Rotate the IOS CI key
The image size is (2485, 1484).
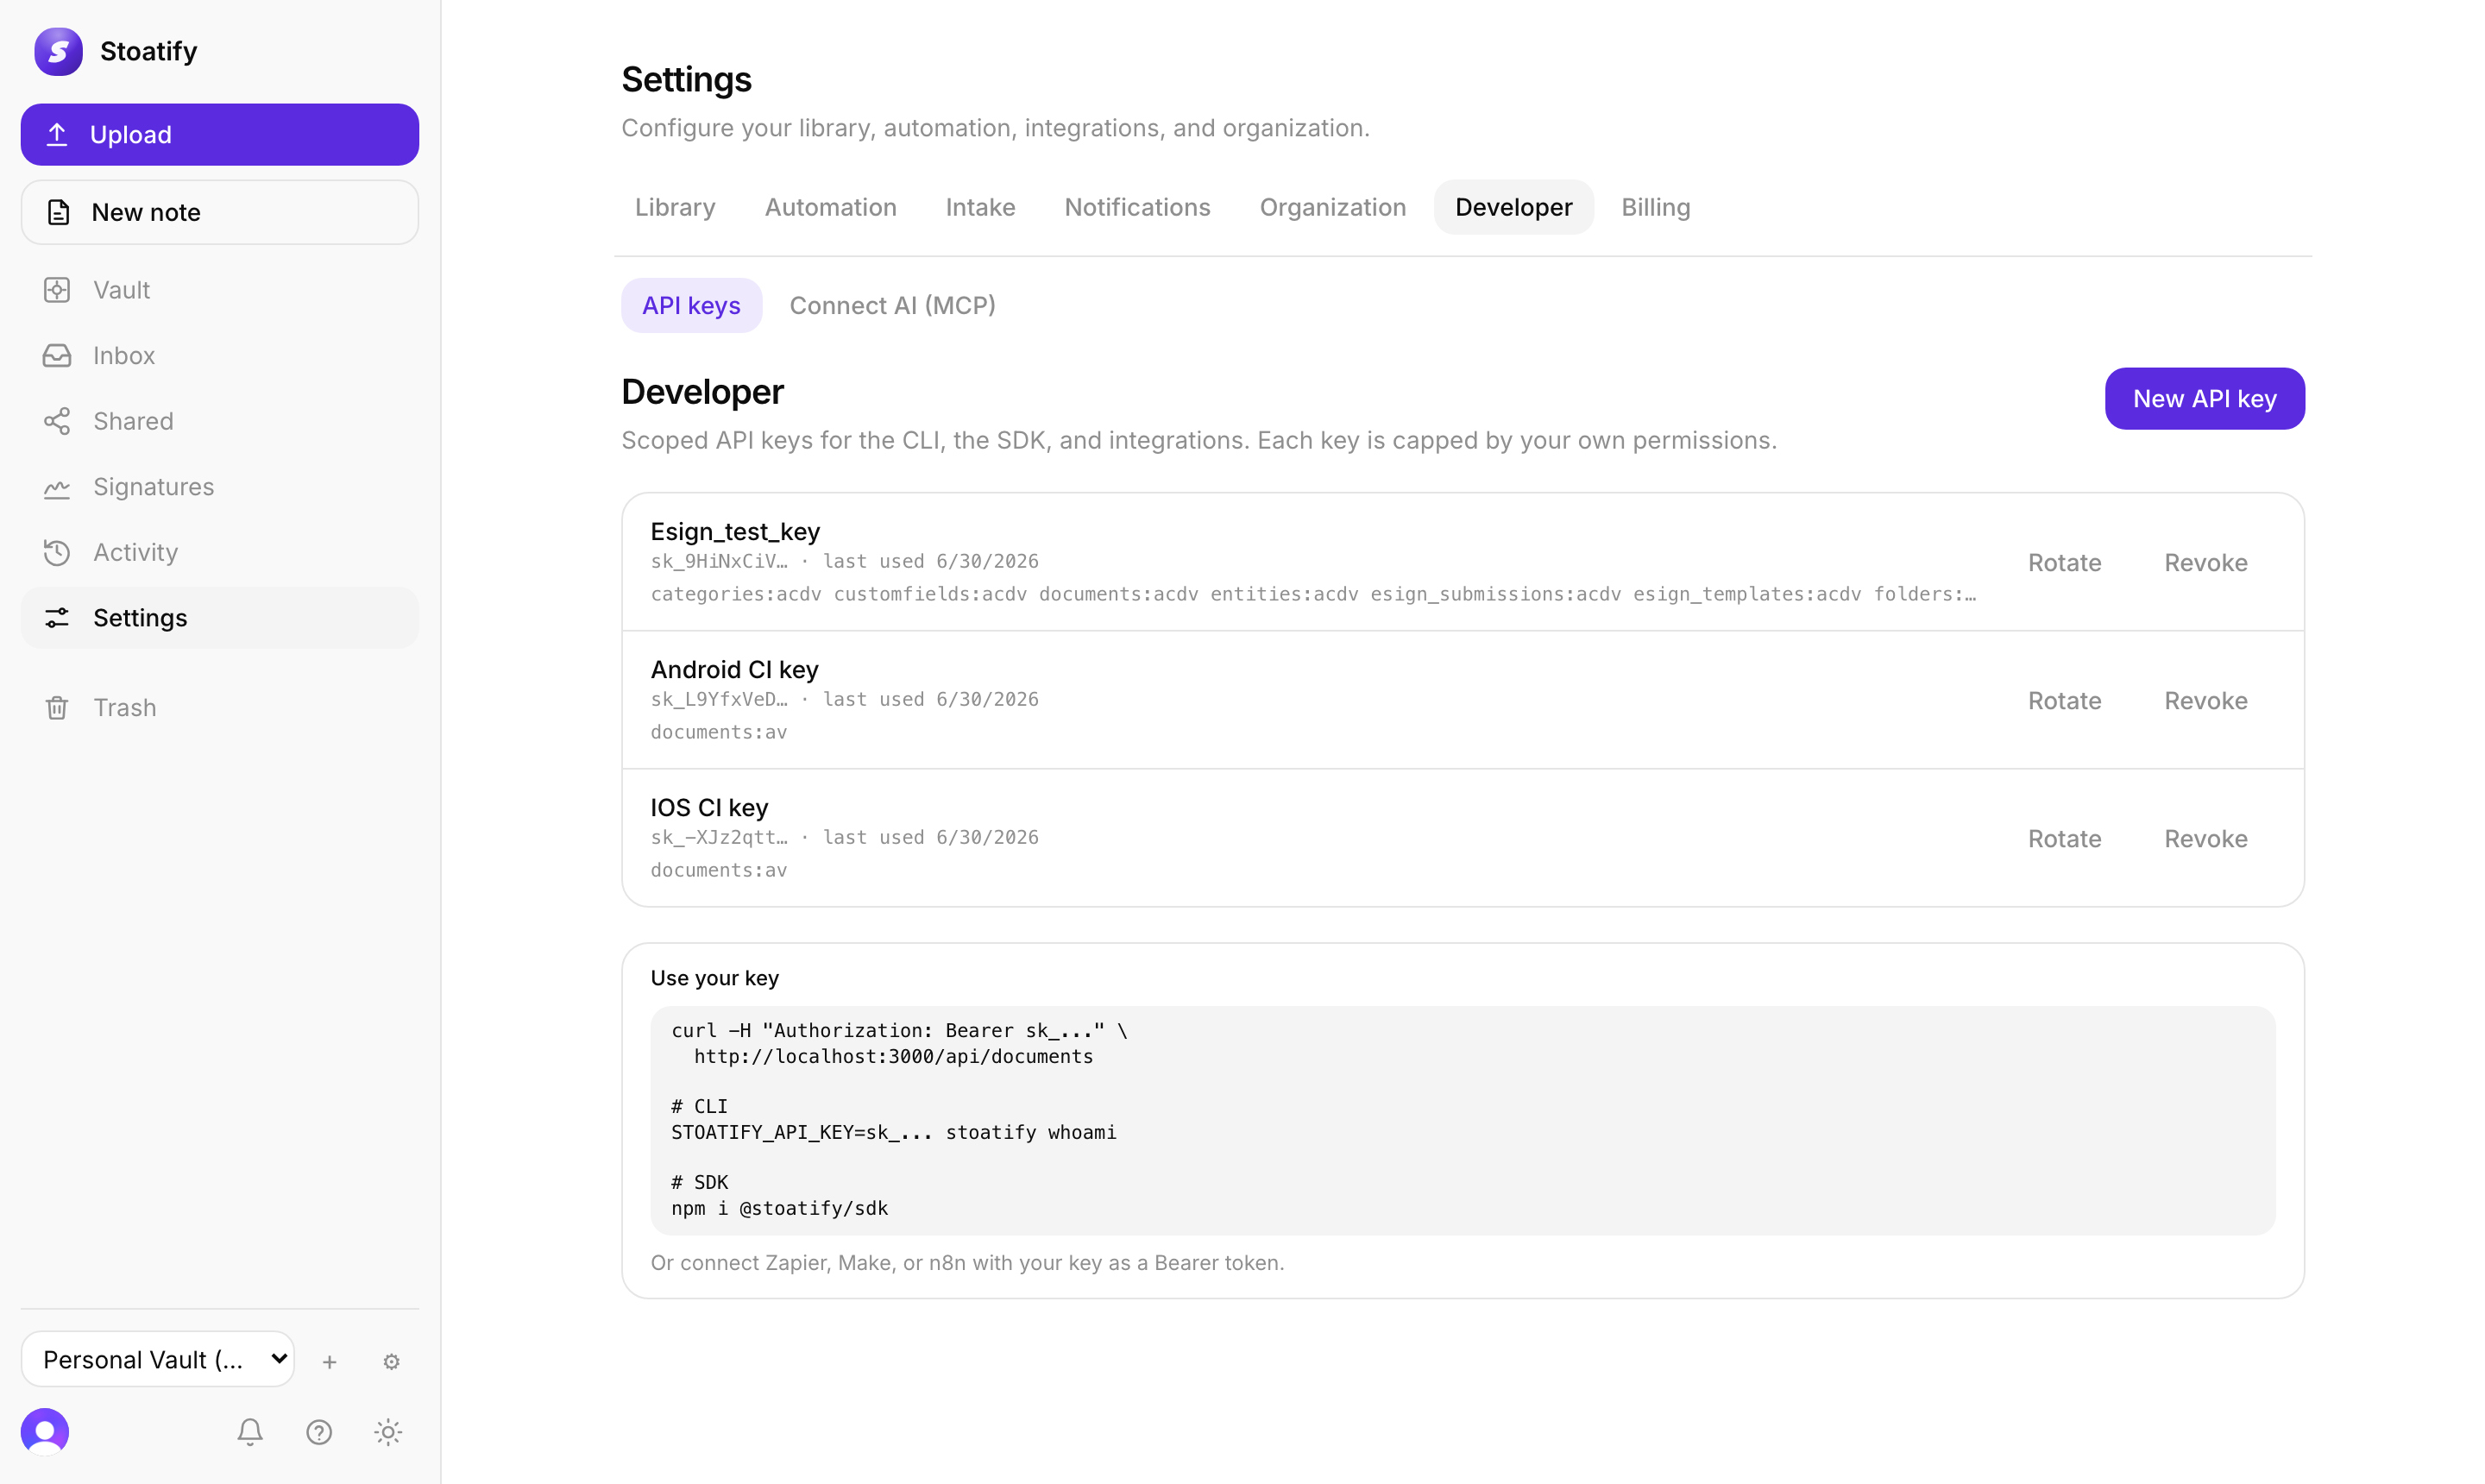point(2064,839)
